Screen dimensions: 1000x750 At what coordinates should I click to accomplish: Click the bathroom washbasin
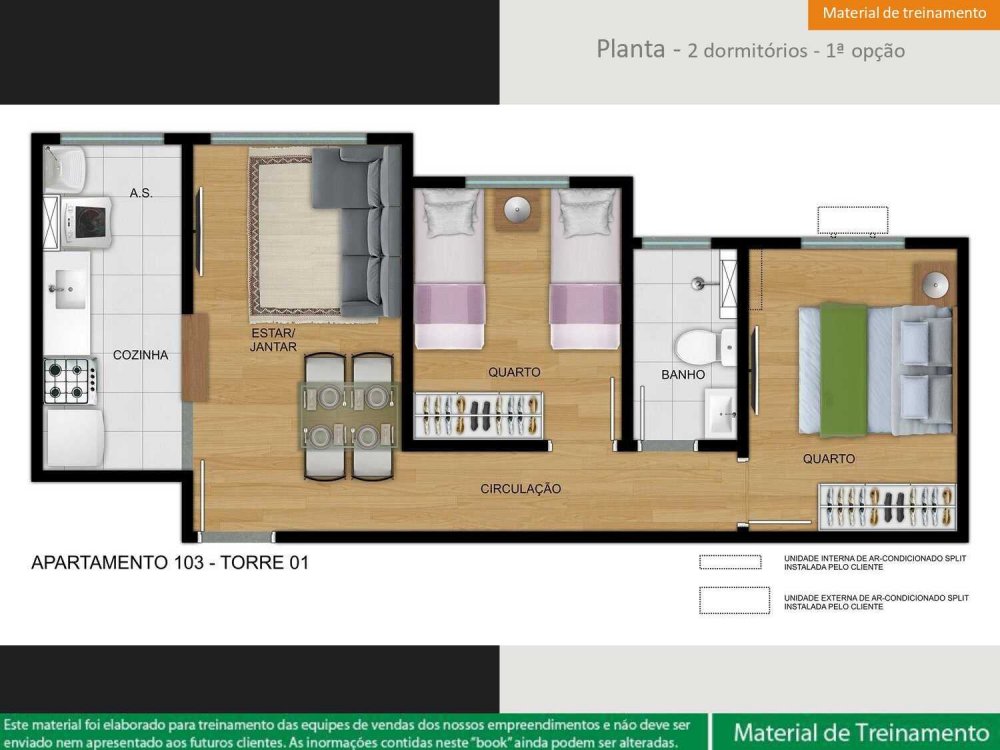point(720,411)
